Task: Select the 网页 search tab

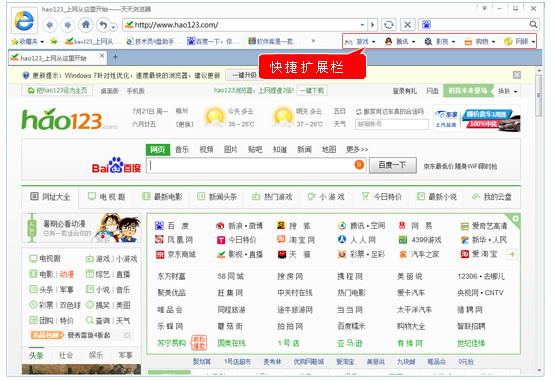Action: 158,150
